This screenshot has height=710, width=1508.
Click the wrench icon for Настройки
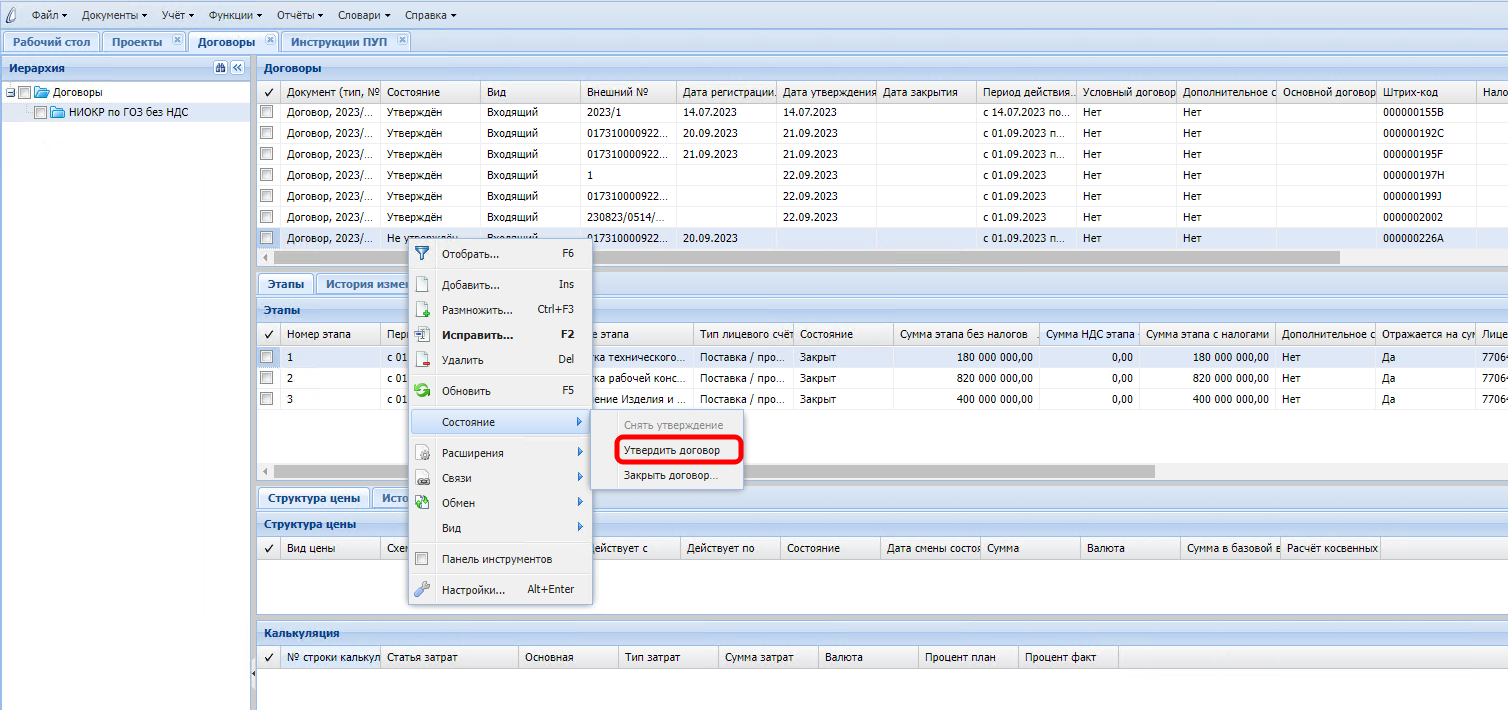[422, 590]
